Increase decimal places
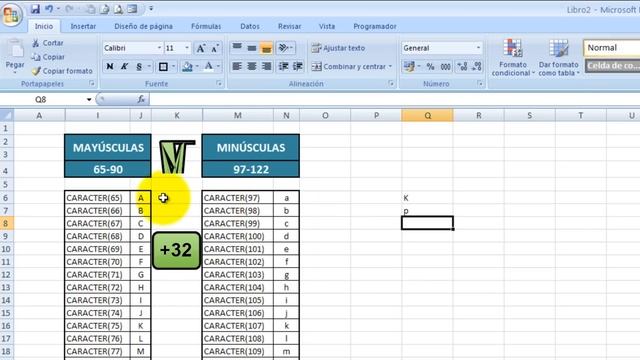This screenshot has height=360, width=640. [462, 66]
